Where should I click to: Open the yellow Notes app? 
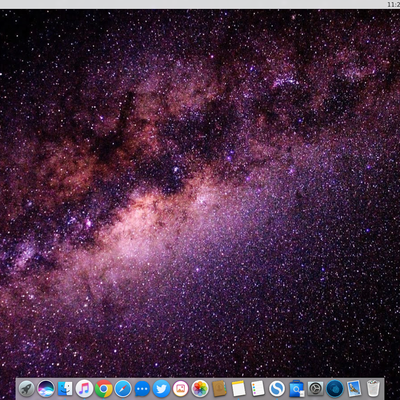238,388
